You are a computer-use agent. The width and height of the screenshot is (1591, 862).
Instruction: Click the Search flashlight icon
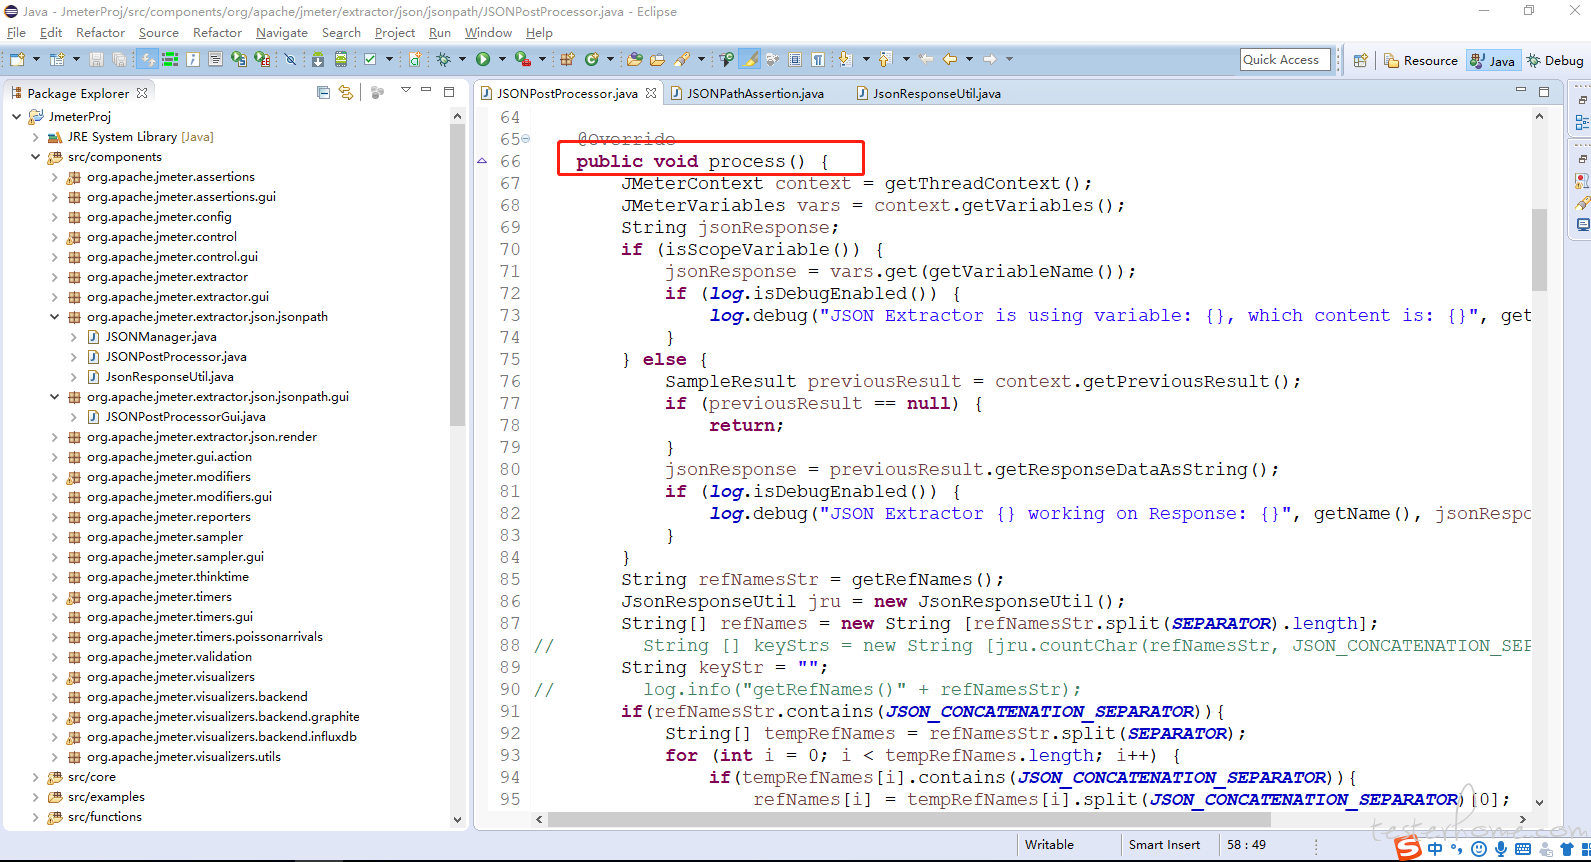tap(682, 60)
